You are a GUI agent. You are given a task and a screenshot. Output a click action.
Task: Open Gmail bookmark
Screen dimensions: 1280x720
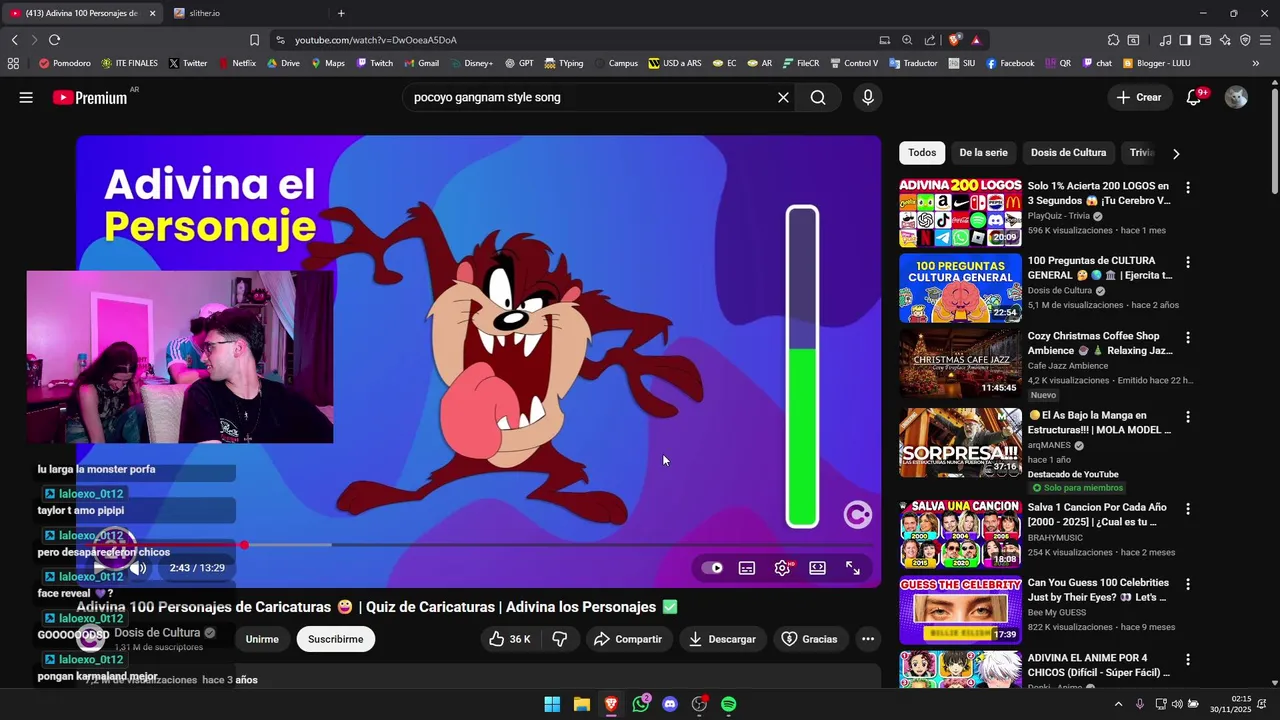point(420,63)
